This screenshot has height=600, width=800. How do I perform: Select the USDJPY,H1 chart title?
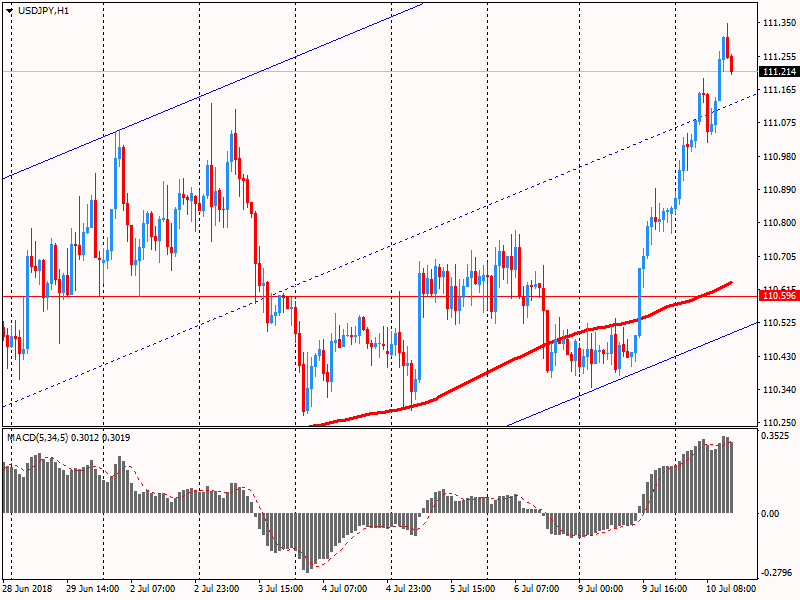tap(43, 11)
